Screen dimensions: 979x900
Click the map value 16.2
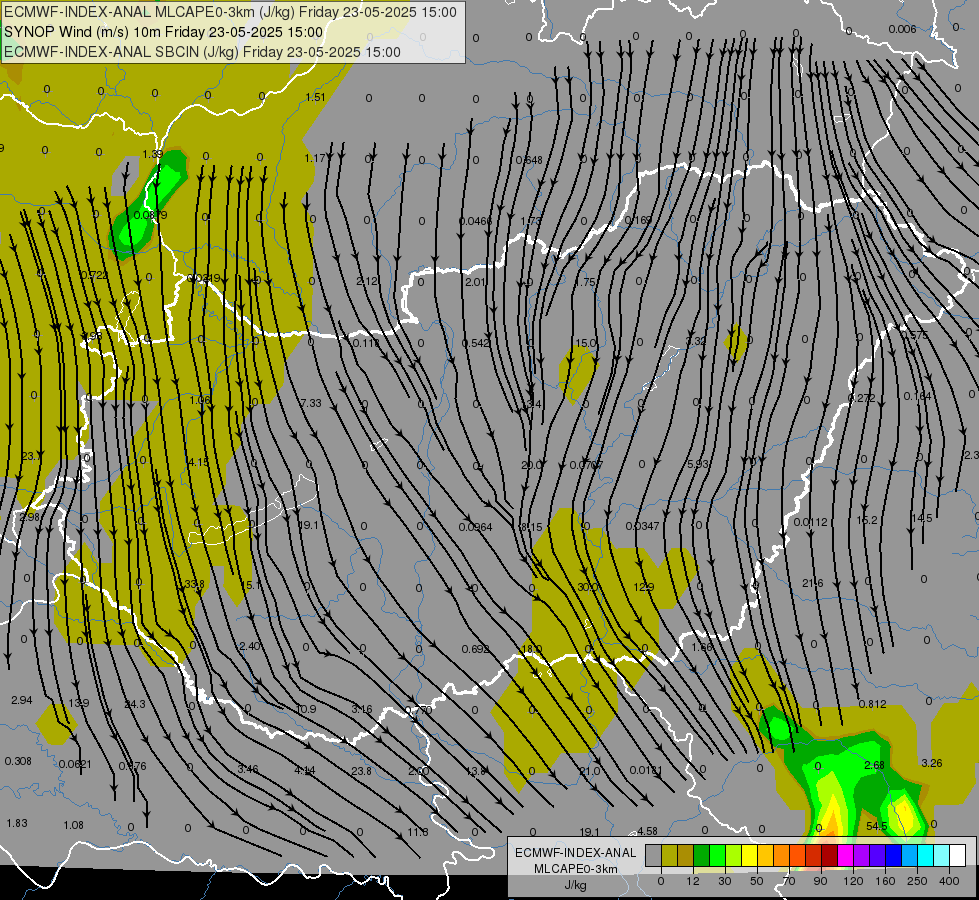(x=867, y=520)
